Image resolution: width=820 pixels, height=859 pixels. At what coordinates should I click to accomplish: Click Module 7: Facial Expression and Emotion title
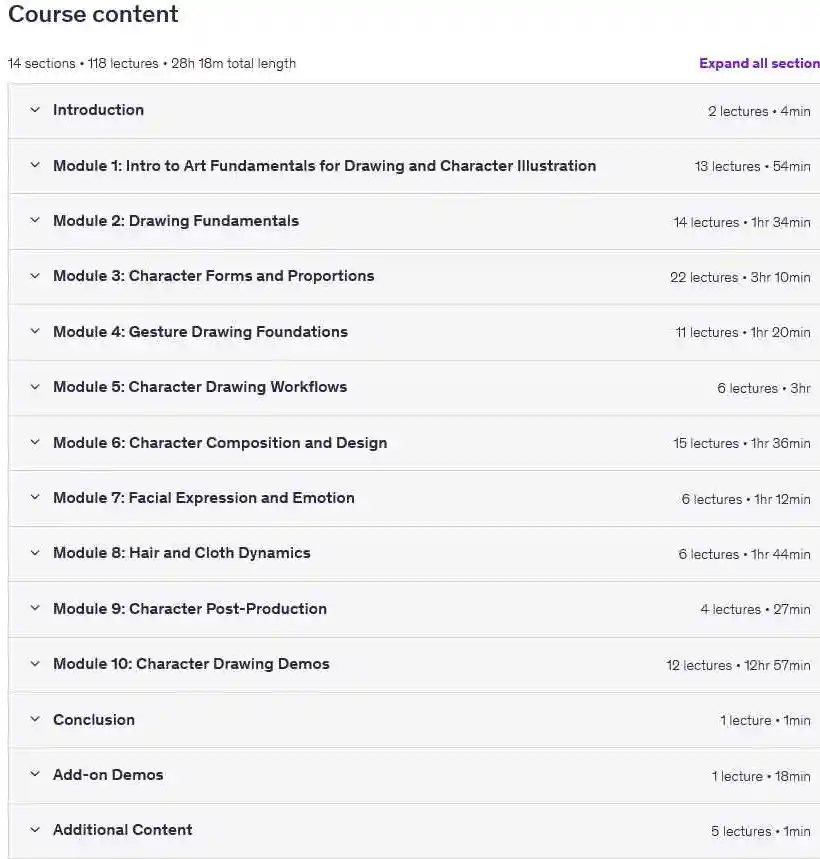coord(204,497)
